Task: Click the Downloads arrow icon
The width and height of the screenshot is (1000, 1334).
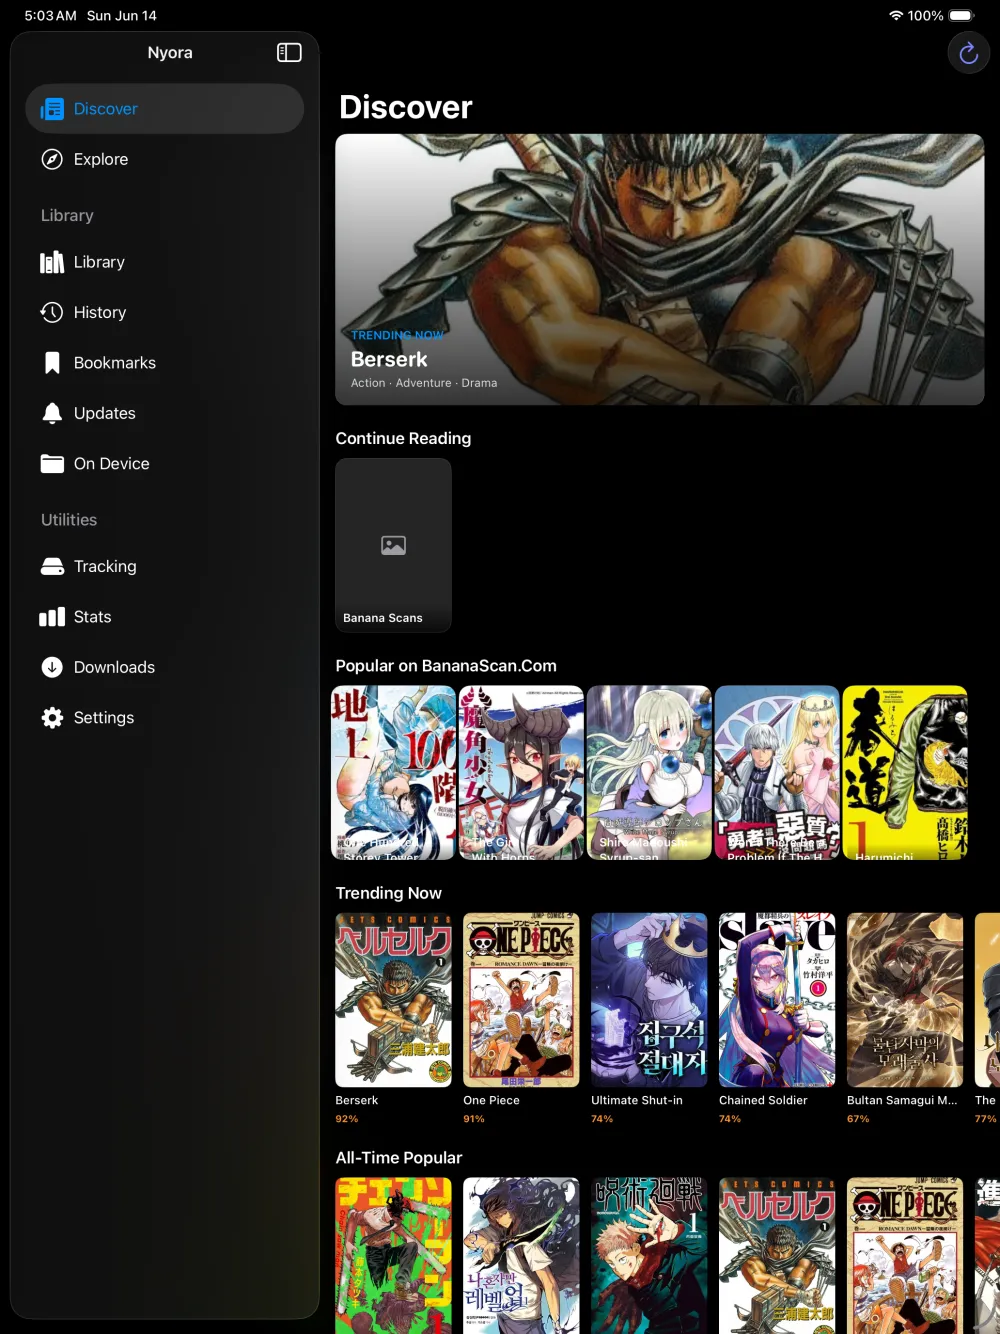Action: click(52, 667)
